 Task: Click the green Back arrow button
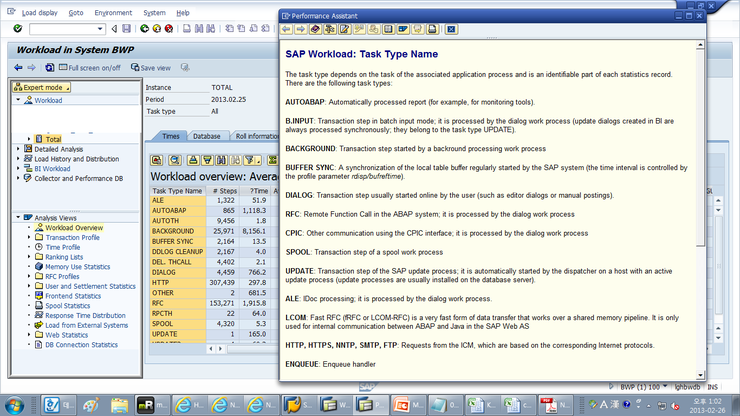point(144,29)
